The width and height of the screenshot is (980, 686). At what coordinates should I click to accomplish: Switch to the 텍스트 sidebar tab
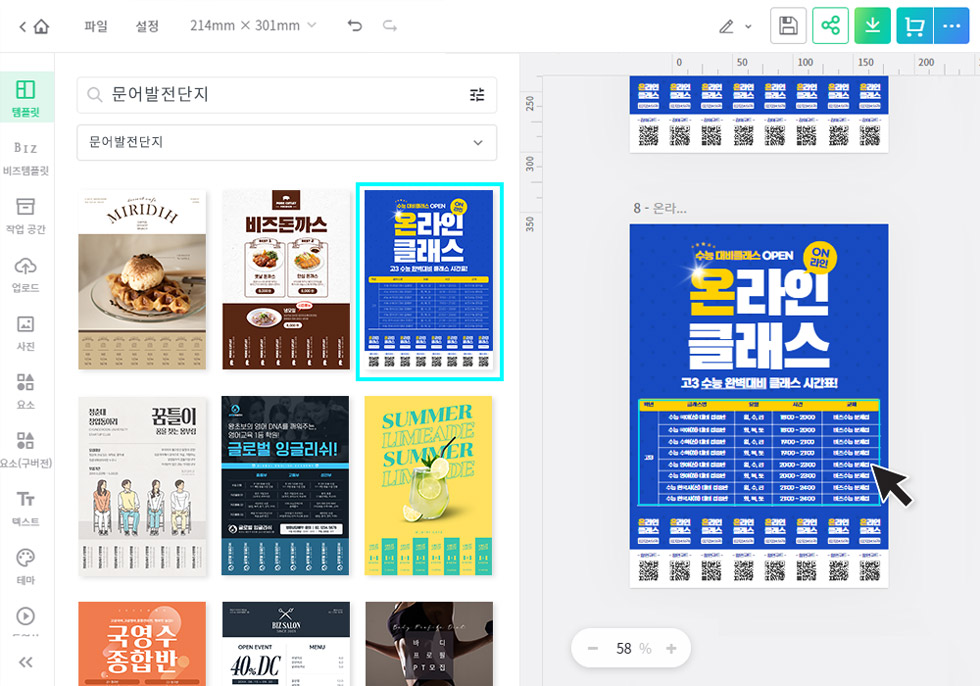coord(26,507)
